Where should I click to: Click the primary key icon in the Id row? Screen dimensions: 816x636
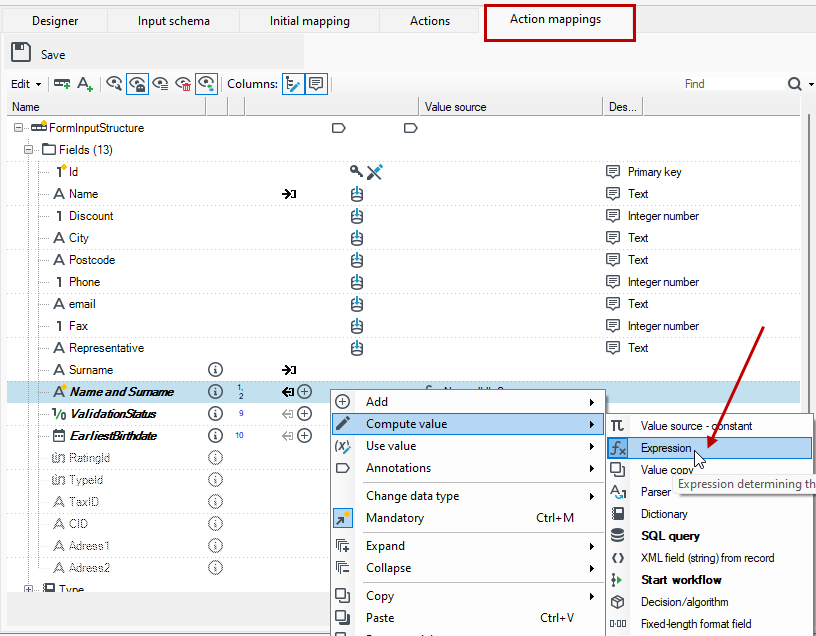coord(356,171)
